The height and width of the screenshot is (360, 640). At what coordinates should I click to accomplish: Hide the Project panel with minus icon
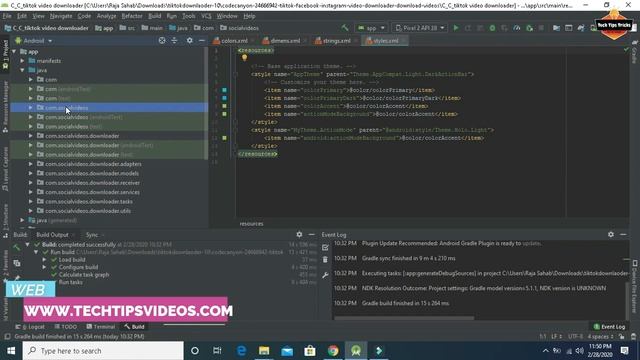click(x=202, y=40)
